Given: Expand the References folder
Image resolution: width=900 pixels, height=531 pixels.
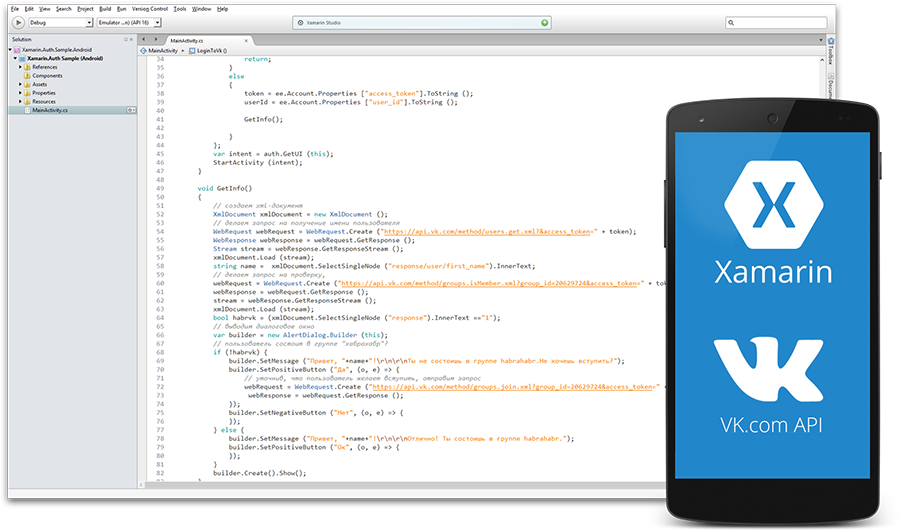Looking at the screenshot, I should tap(20, 67).
